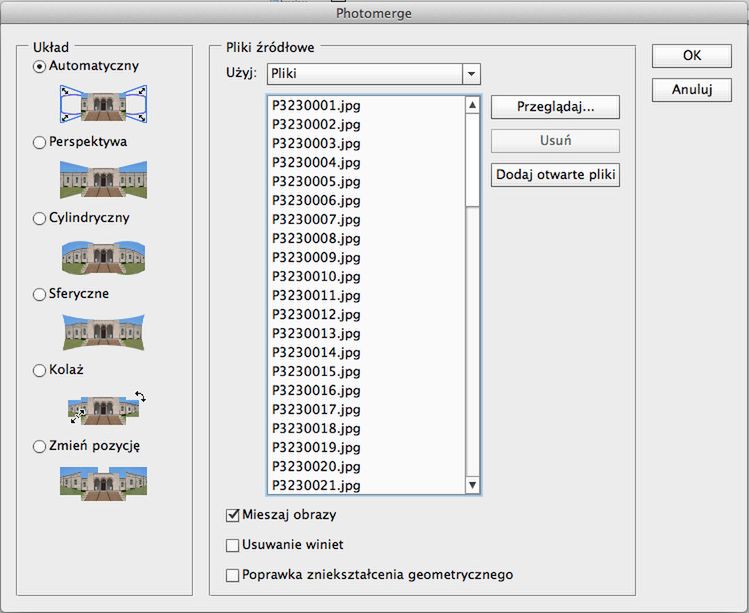Select file P3230009.jpg in list
This screenshot has height=613, width=749.
point(366,258)
